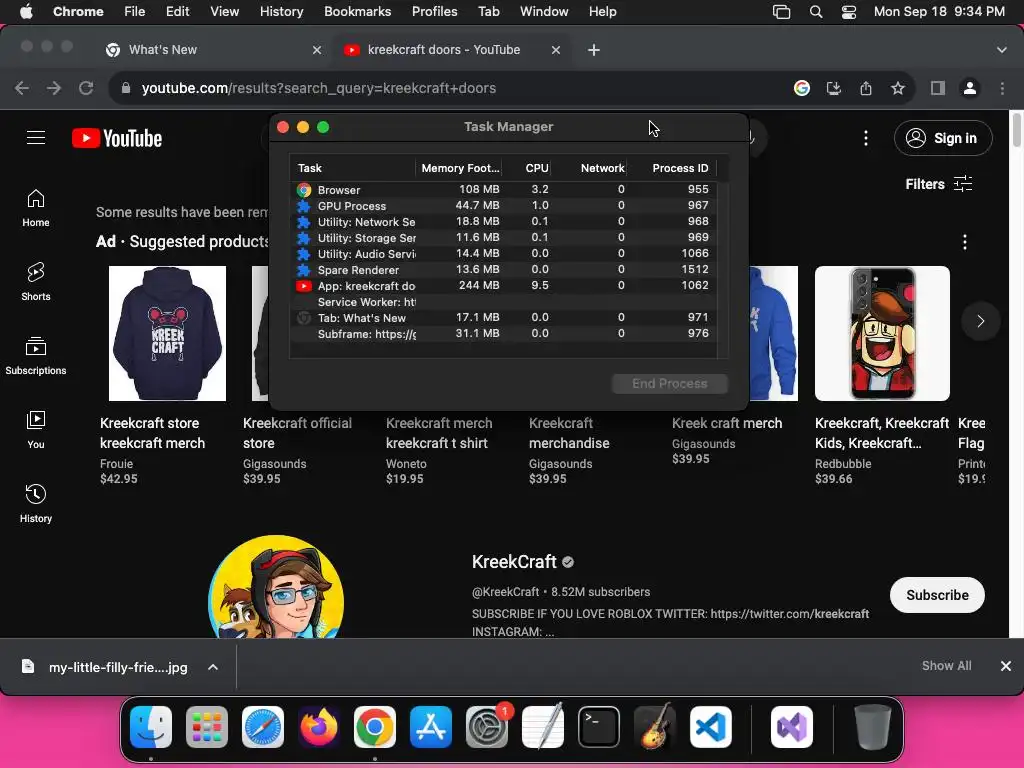1024x768 pixels.
Task: Click the install app icon in address bar
Action: pyautogui.click(x=834, y=88)
